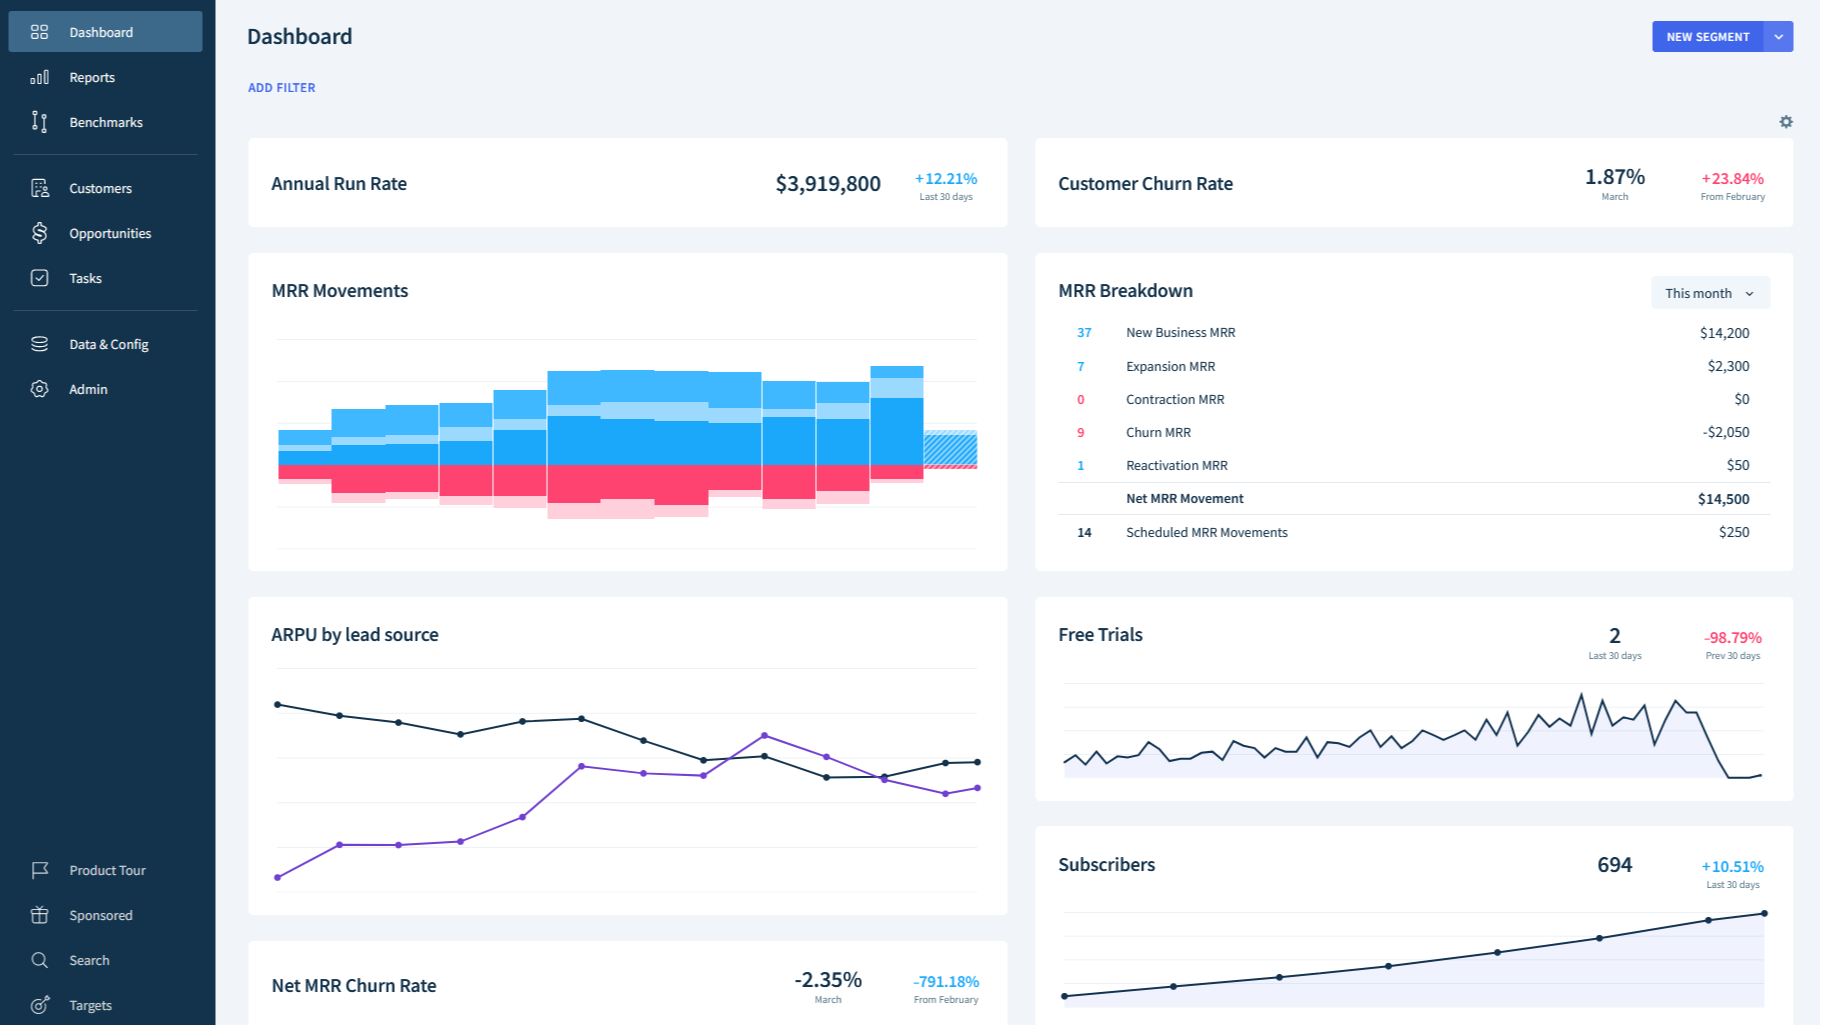
Task: Open the Benchmarks section
Action: pos(105,122)
